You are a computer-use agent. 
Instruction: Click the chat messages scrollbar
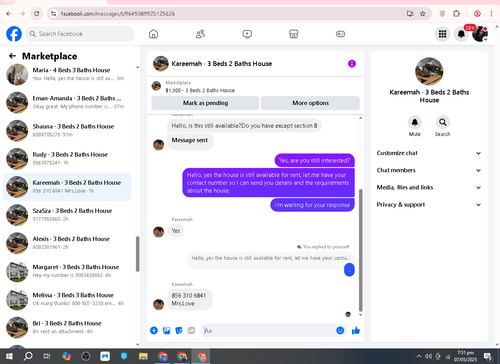pyautogui.click(x=360, y=250)
